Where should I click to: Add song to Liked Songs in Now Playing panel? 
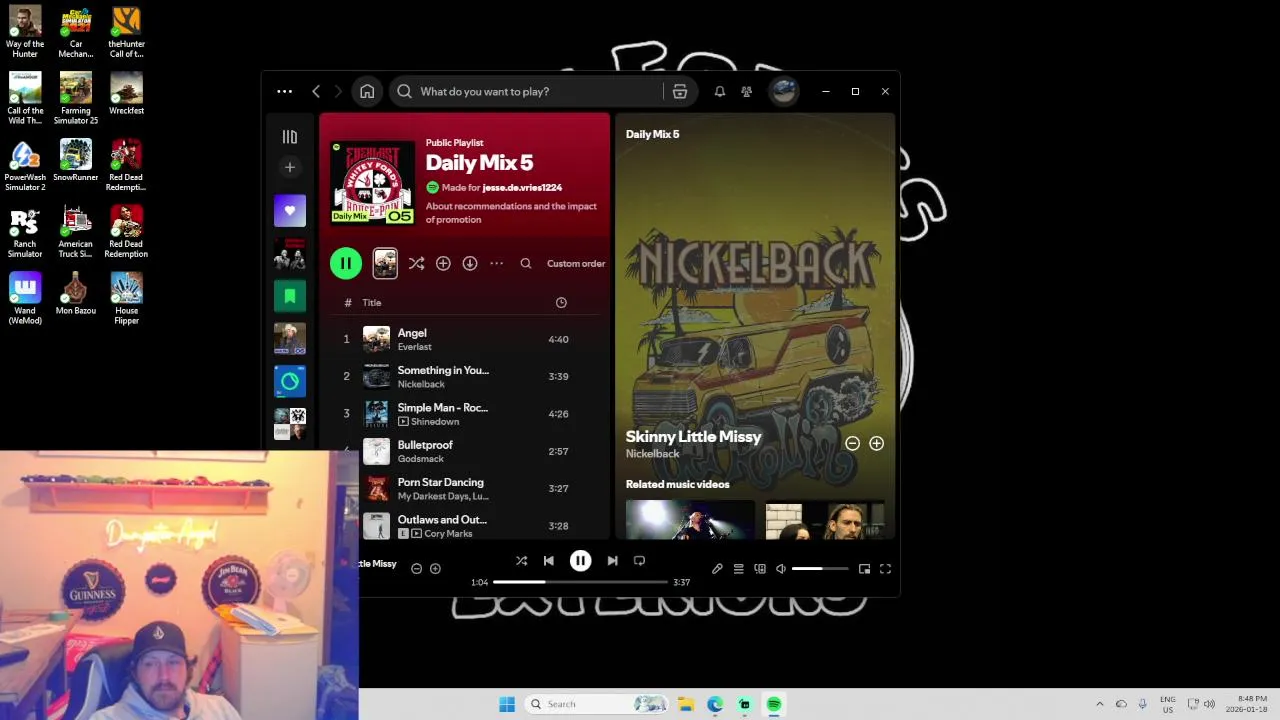pos(876,443)
